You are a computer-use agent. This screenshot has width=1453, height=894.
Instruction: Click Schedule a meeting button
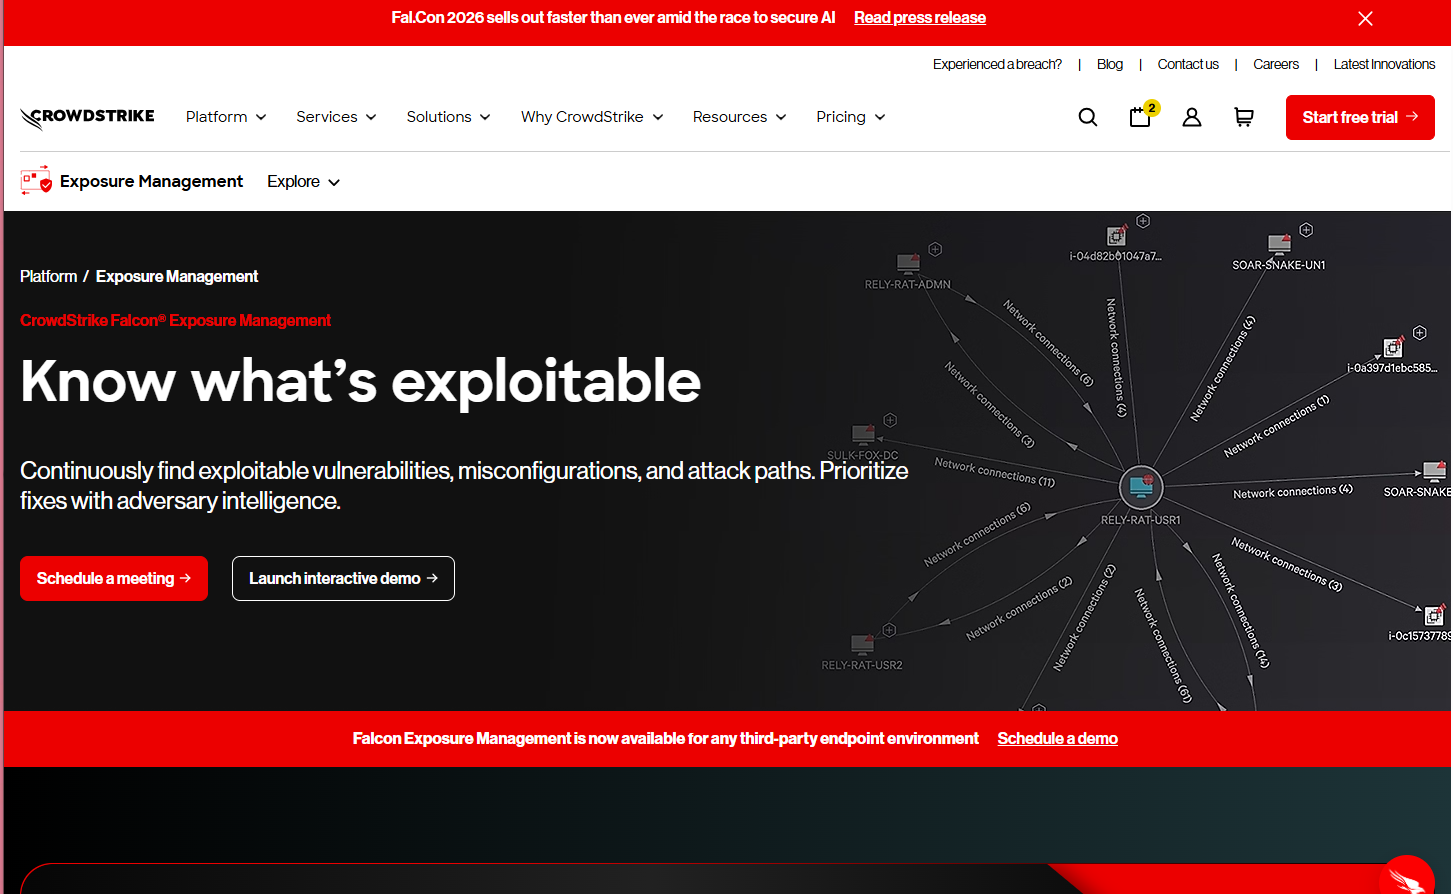(114, 578)
